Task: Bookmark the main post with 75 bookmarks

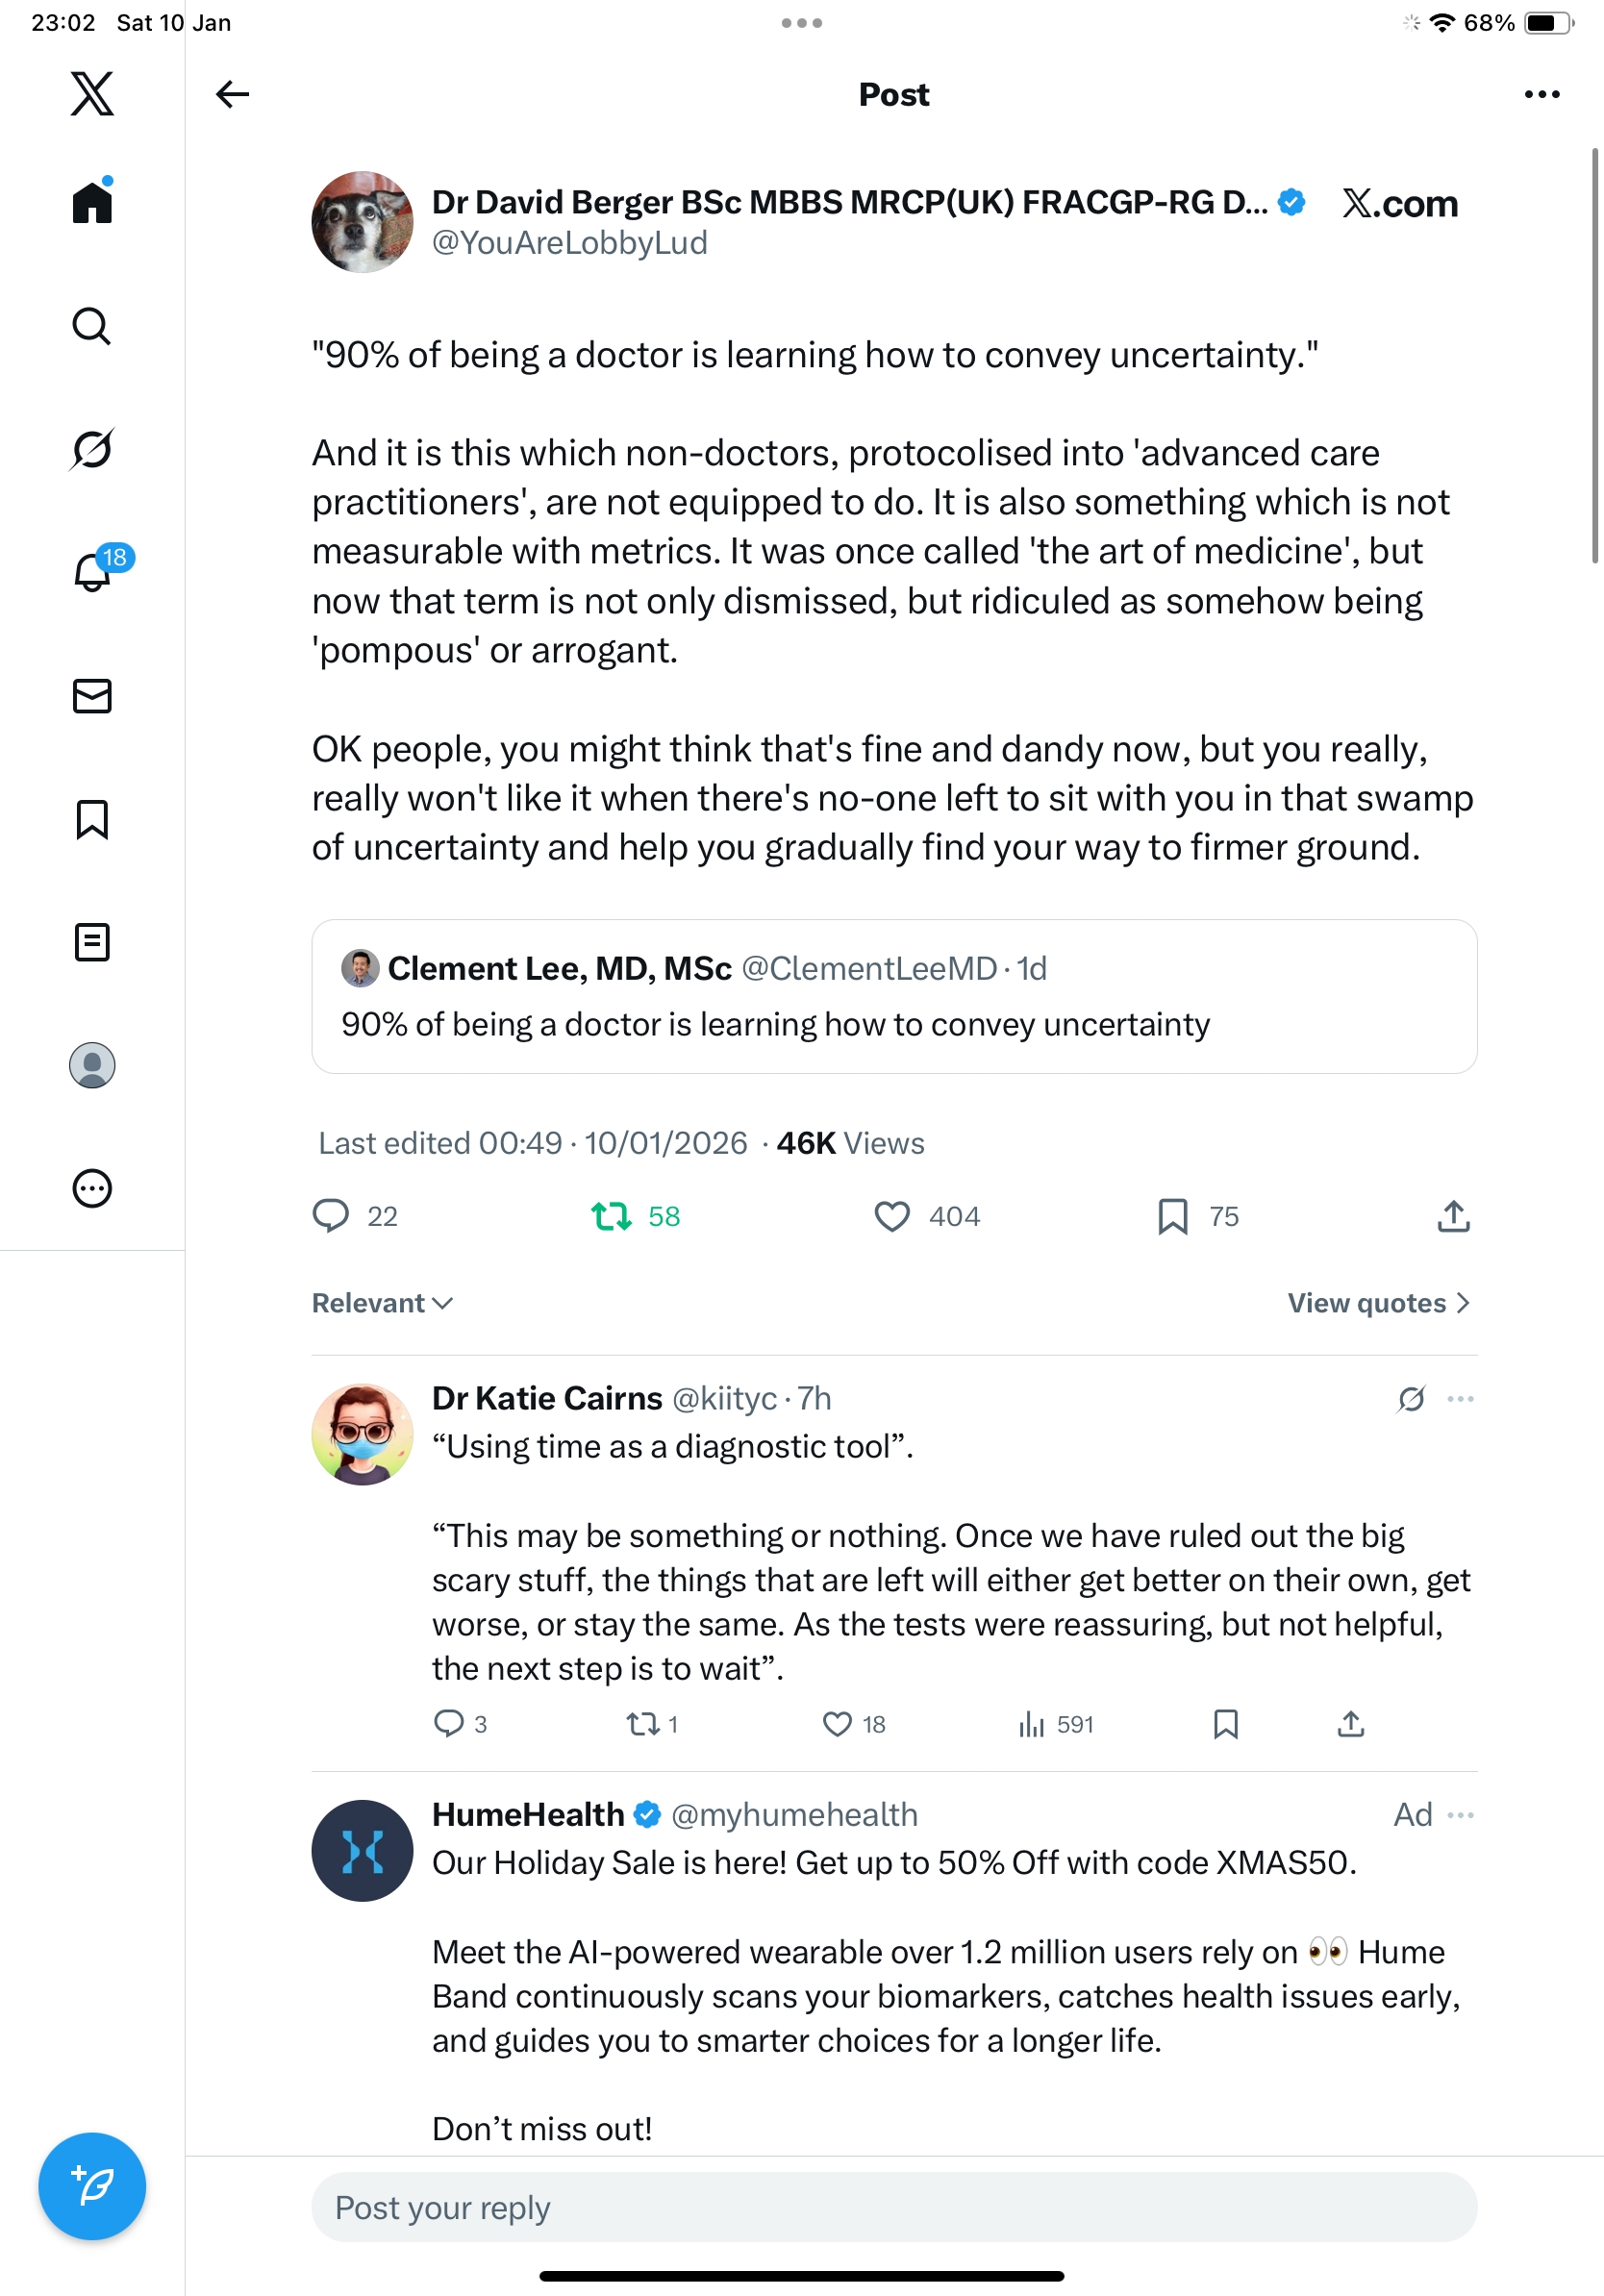Action: pyautogui.click(x=1172, y=1216)
